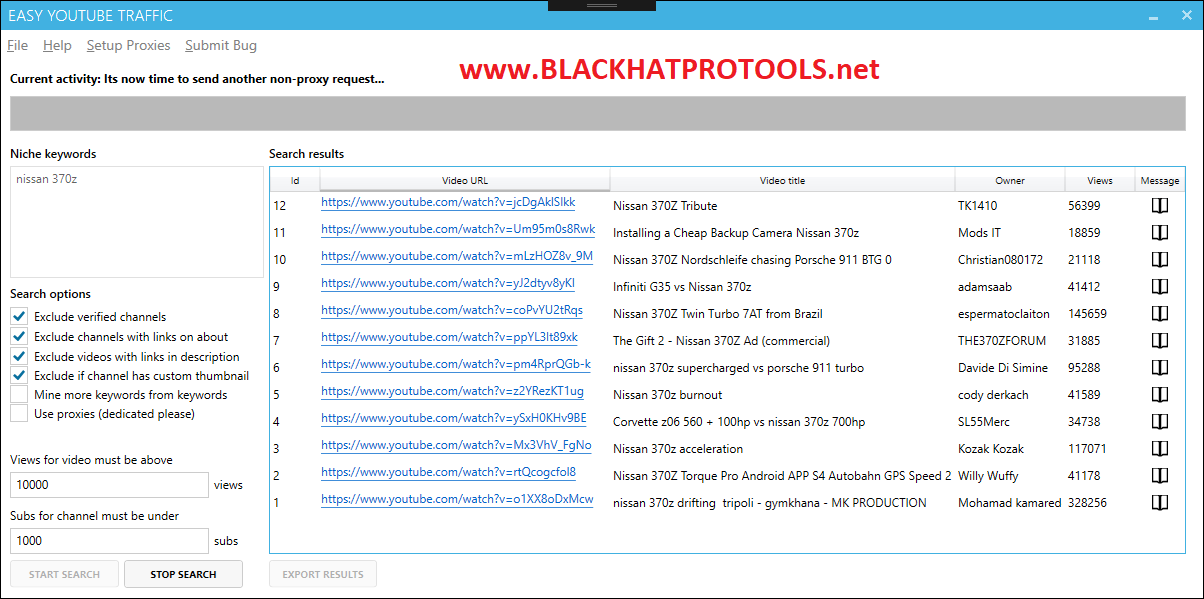Select title 'The Gift 2 - Nissan 370Z Ad (commercial)'

coord(721,341)
